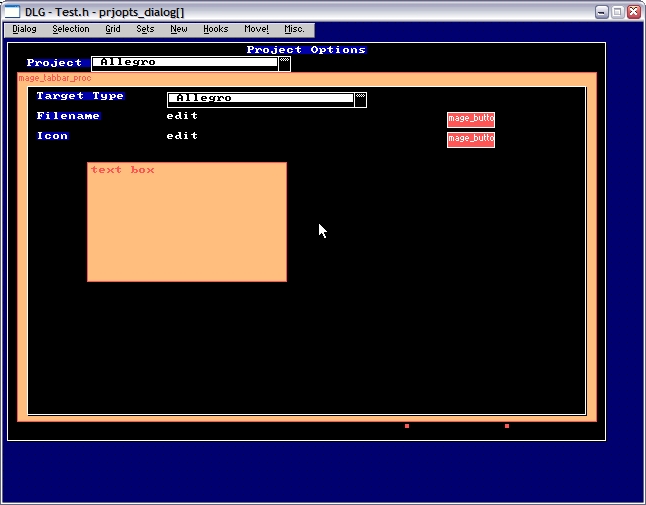Click the DLG application icon in title bar
The height and width of the screenshot is (505, 646).
(x=13, y=11)
